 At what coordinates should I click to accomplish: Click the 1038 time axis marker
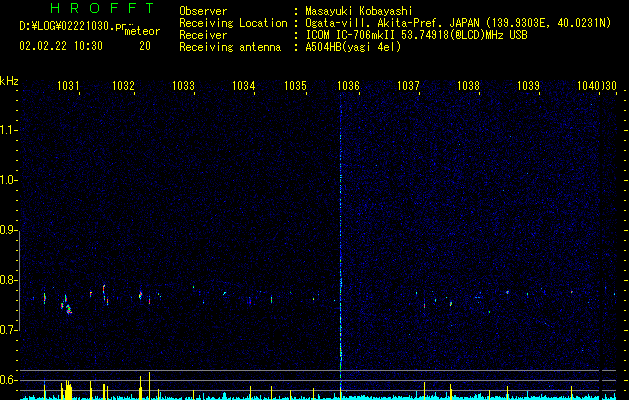pyautogui.click(x=468, y=86)
